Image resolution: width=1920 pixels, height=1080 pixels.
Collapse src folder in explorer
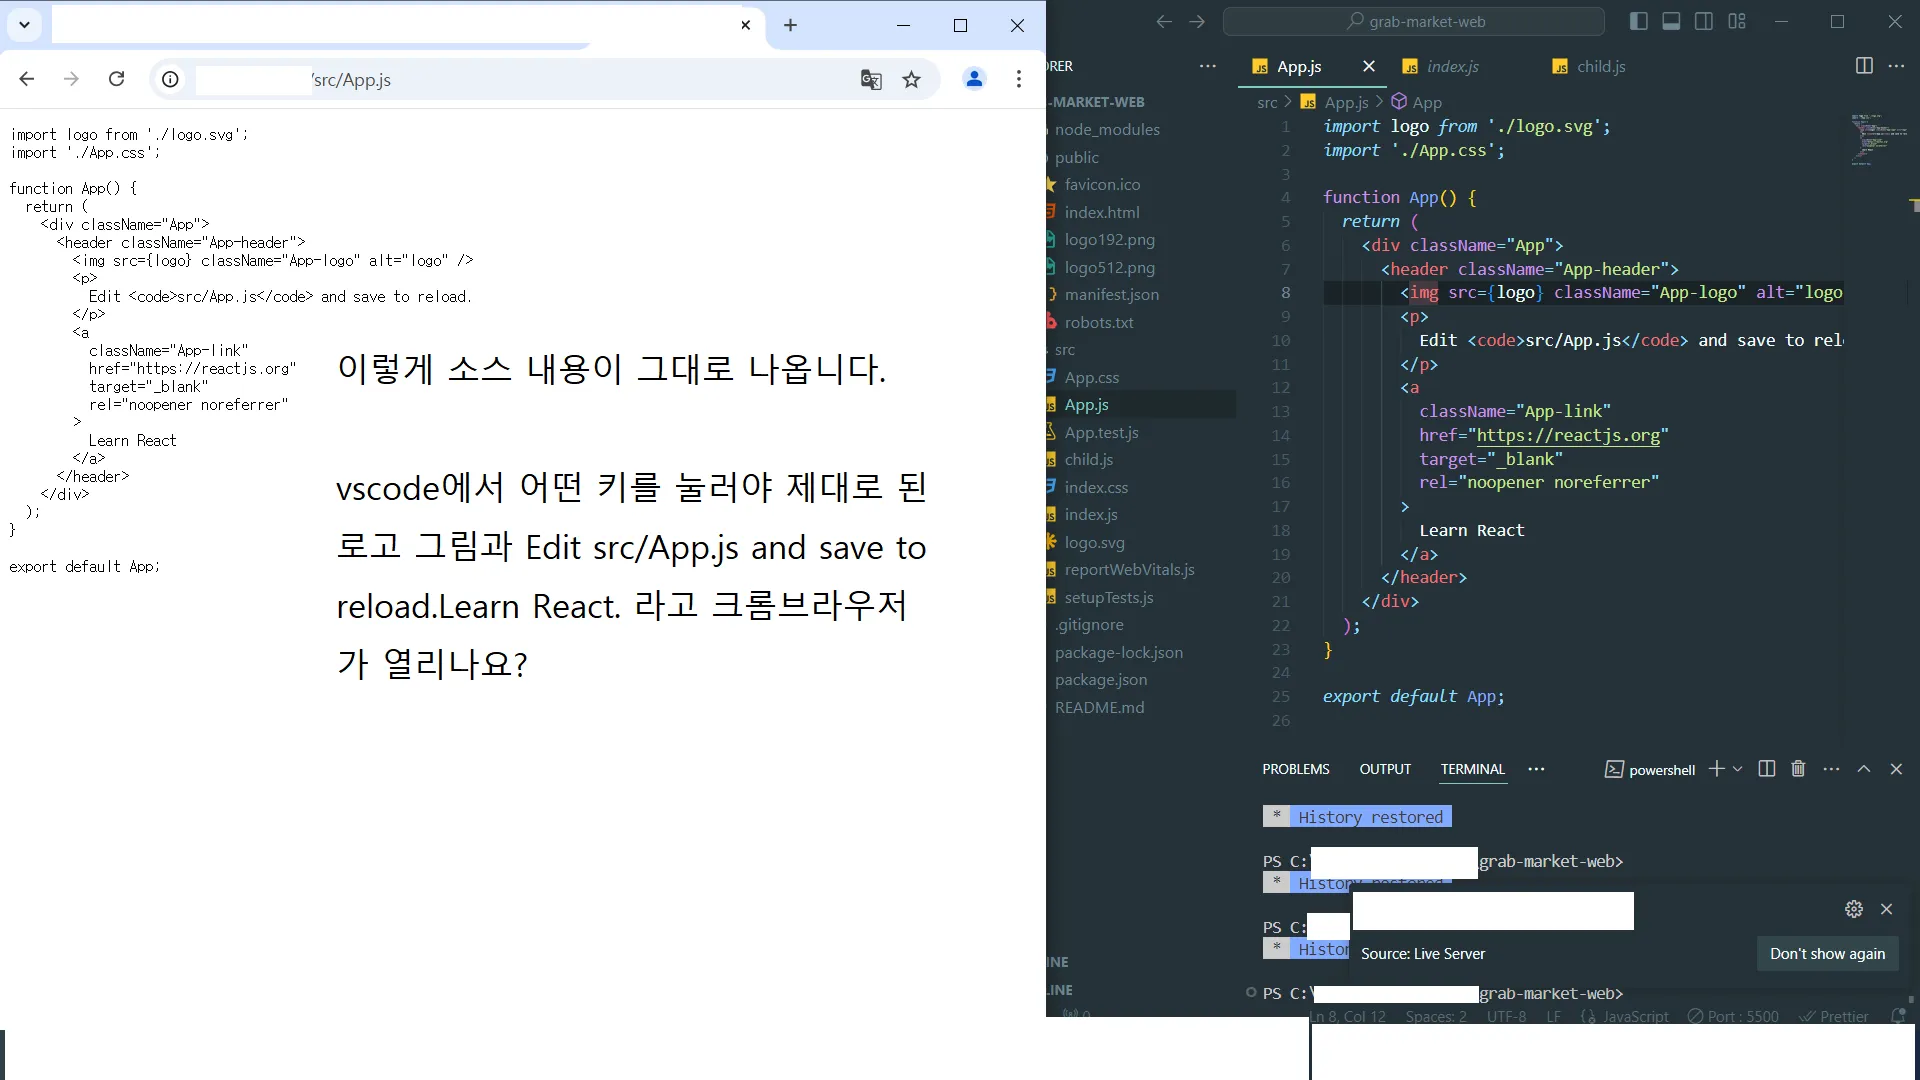click(1065, 350)
